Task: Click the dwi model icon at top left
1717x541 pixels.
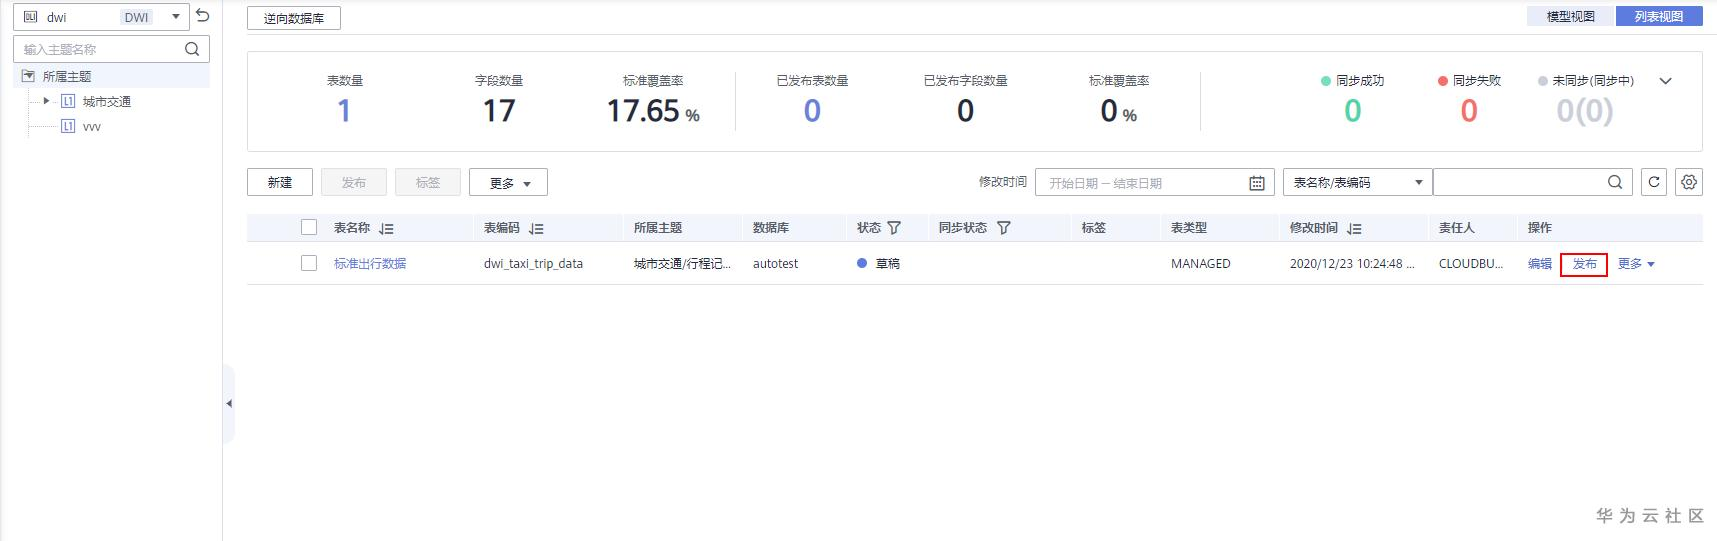Action: tap(30, 17)
